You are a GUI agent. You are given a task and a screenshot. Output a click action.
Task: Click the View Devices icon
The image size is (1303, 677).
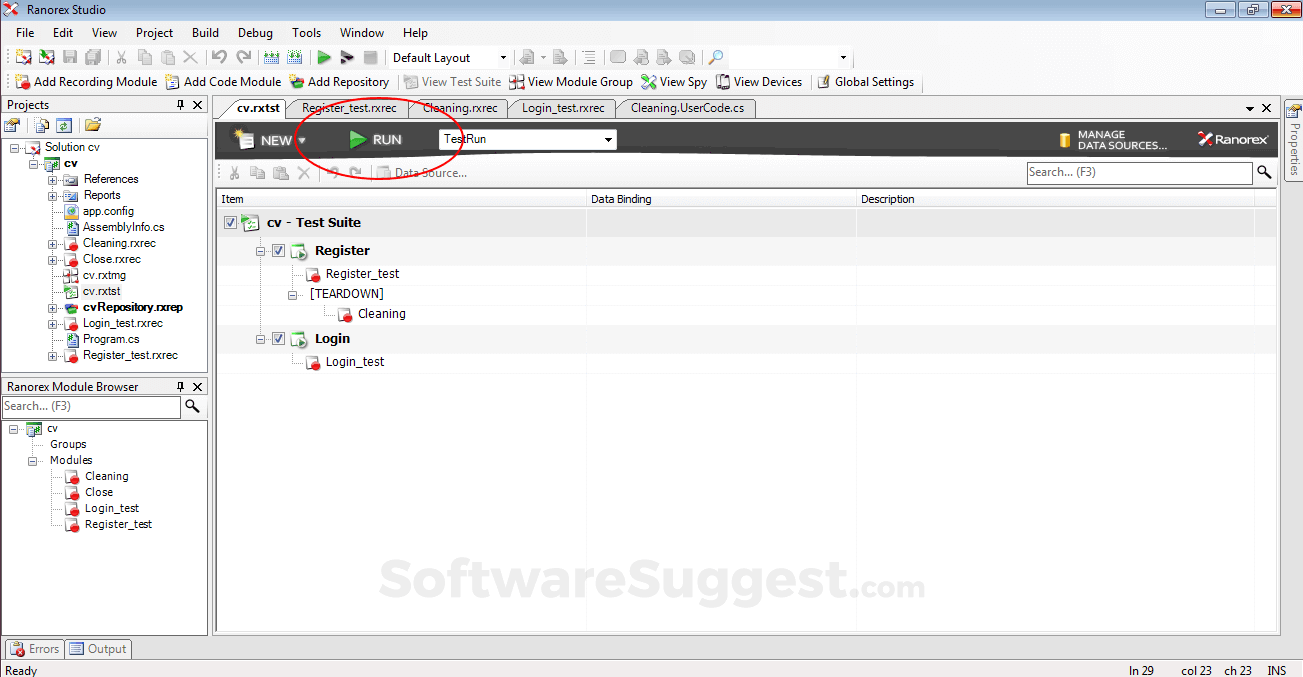coord(723,82)
